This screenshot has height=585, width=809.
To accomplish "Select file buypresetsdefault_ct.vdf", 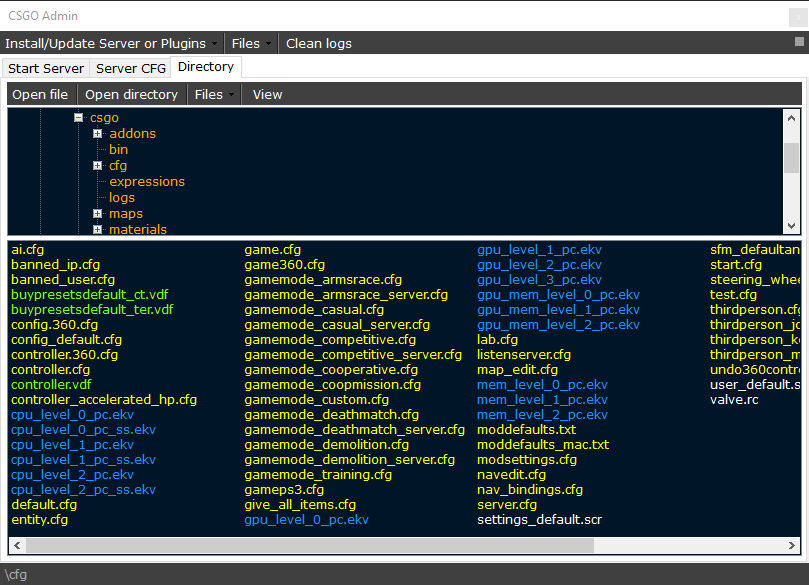I will point(90,295).
